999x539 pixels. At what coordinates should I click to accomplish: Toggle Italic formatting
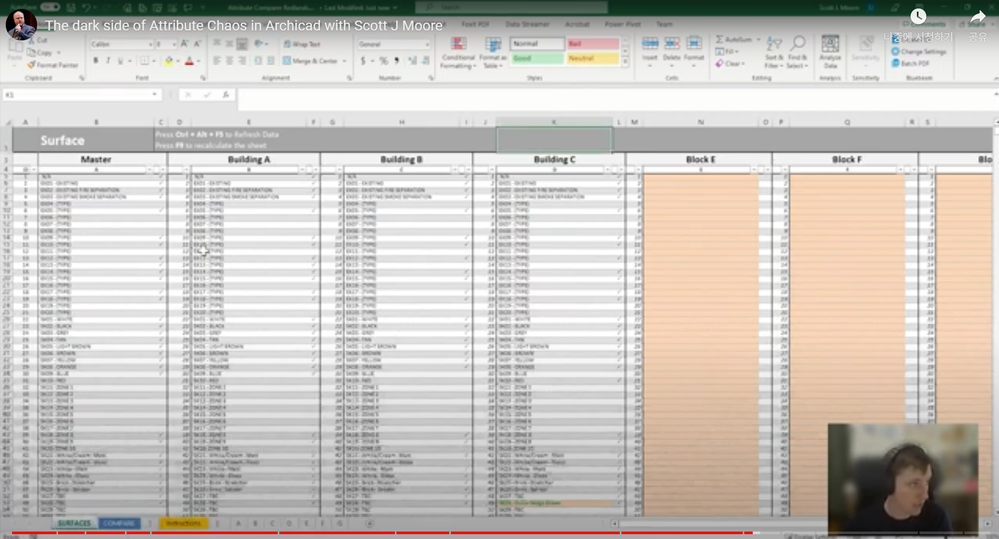coord(108,61)
